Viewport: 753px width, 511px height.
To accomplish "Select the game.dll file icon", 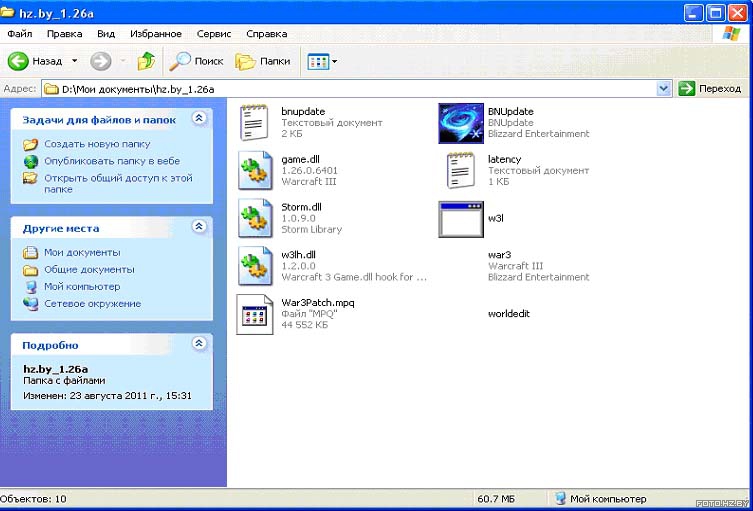I will tap(255, 170).
